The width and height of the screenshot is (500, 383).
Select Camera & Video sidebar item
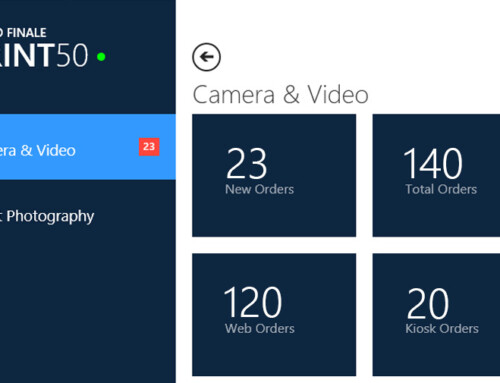point(88,147)
